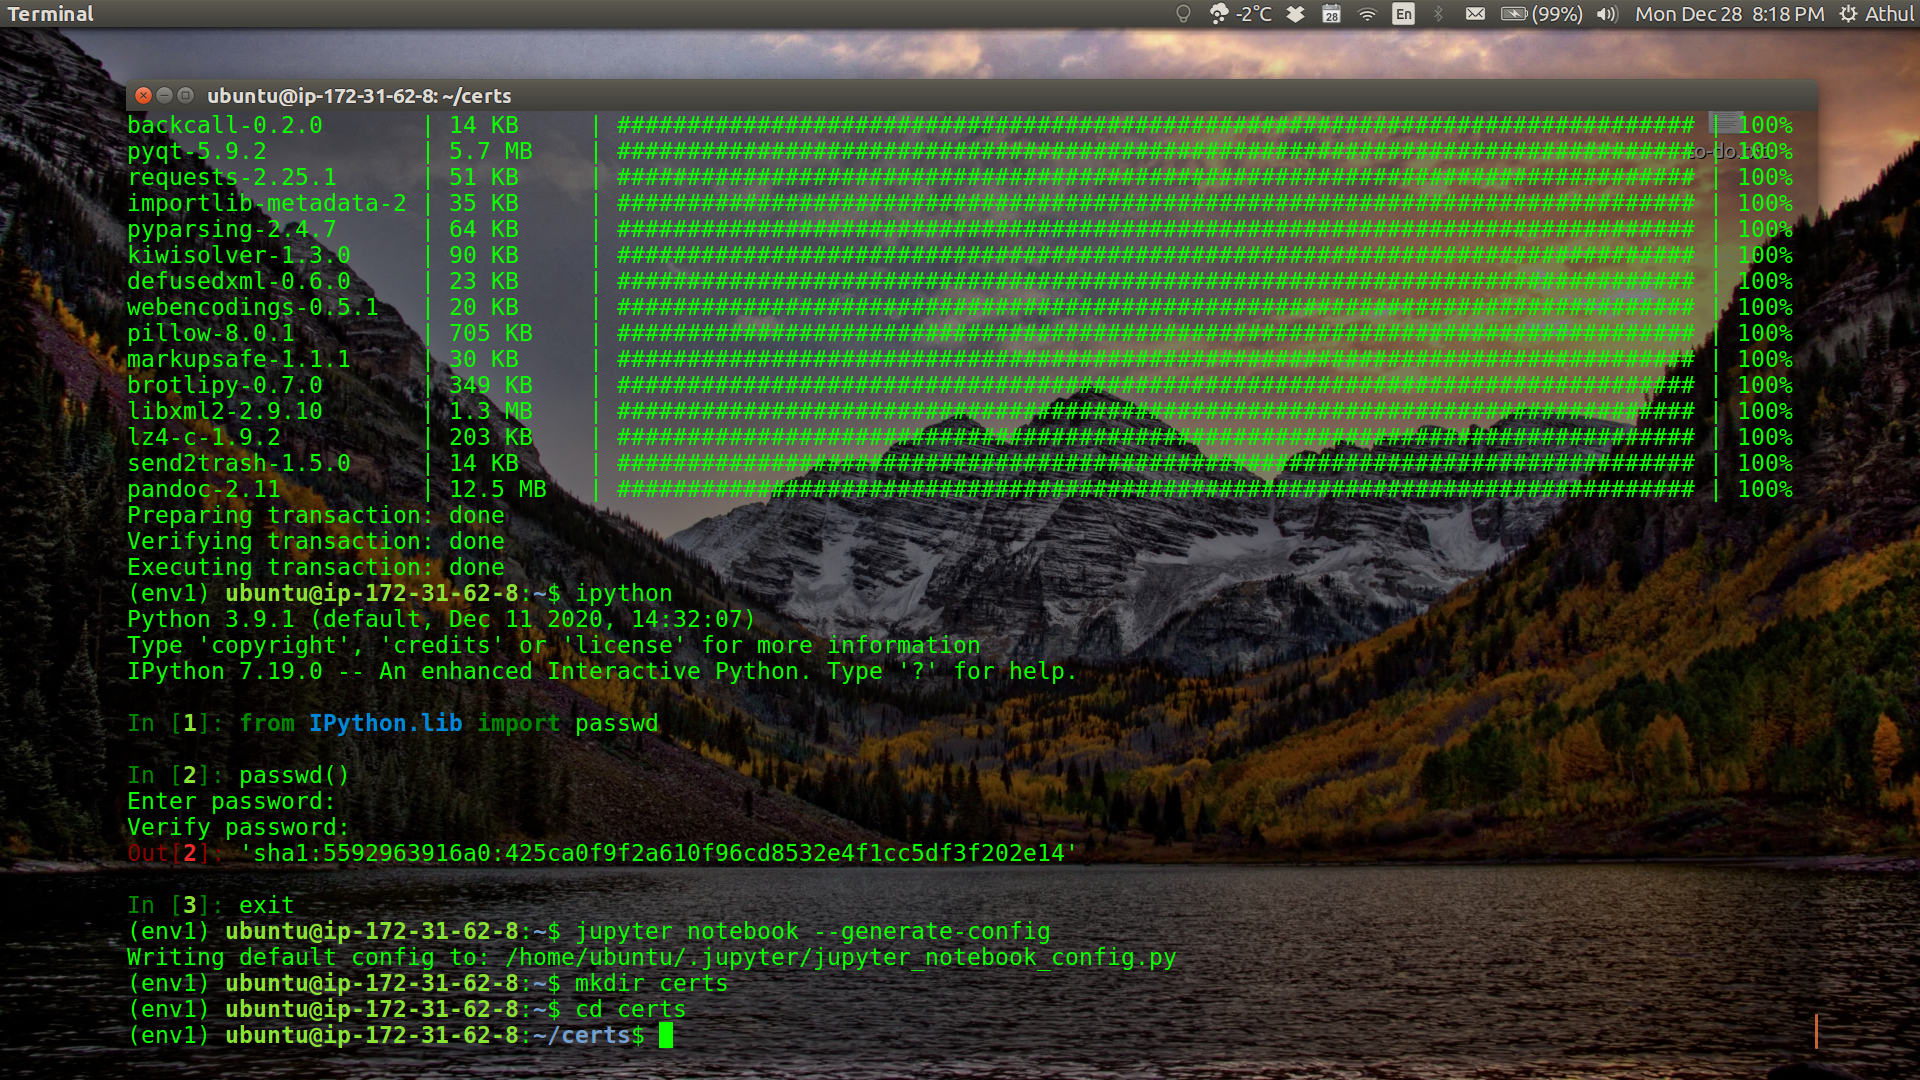
Task: Click the 'mkdir certs' command
Action: [651, 983]
